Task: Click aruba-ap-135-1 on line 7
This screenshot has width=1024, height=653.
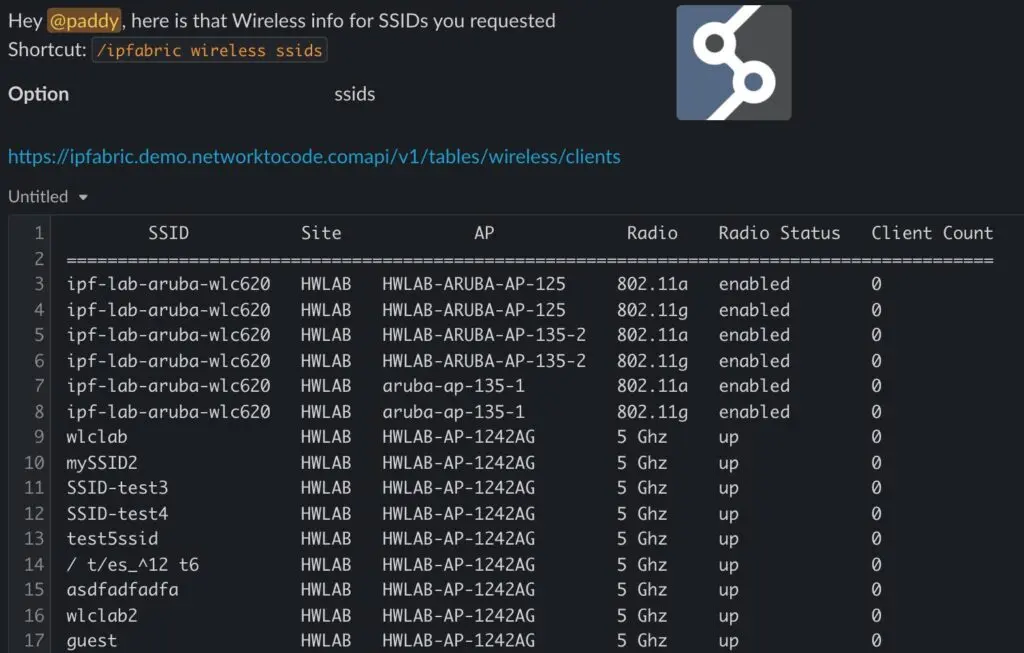Action: click(x=453, y=386)
